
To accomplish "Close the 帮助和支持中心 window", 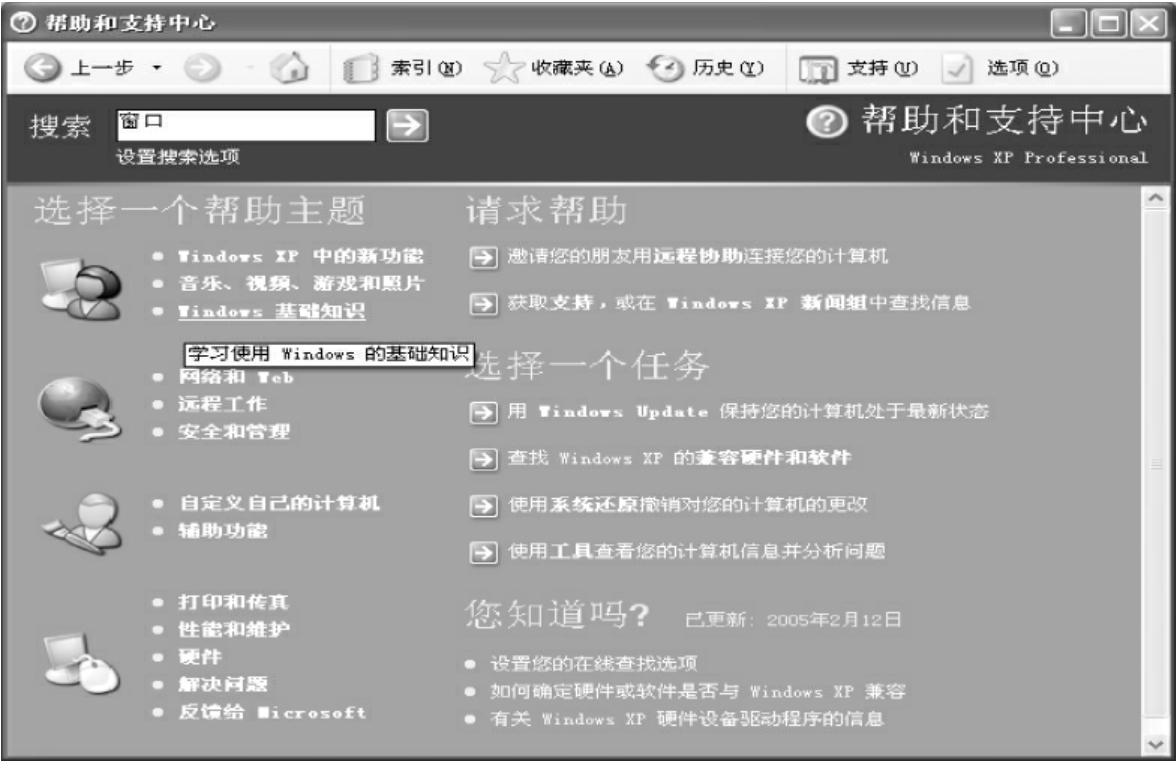I will 1149,23.
